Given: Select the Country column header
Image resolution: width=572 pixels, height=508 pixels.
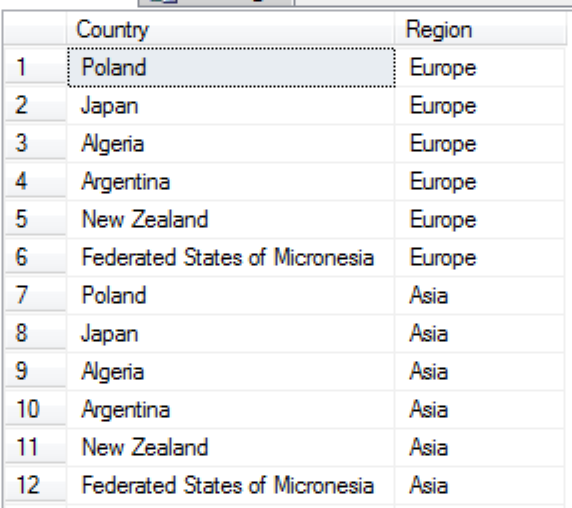Looking at the screenshot, I should point(231,29).
